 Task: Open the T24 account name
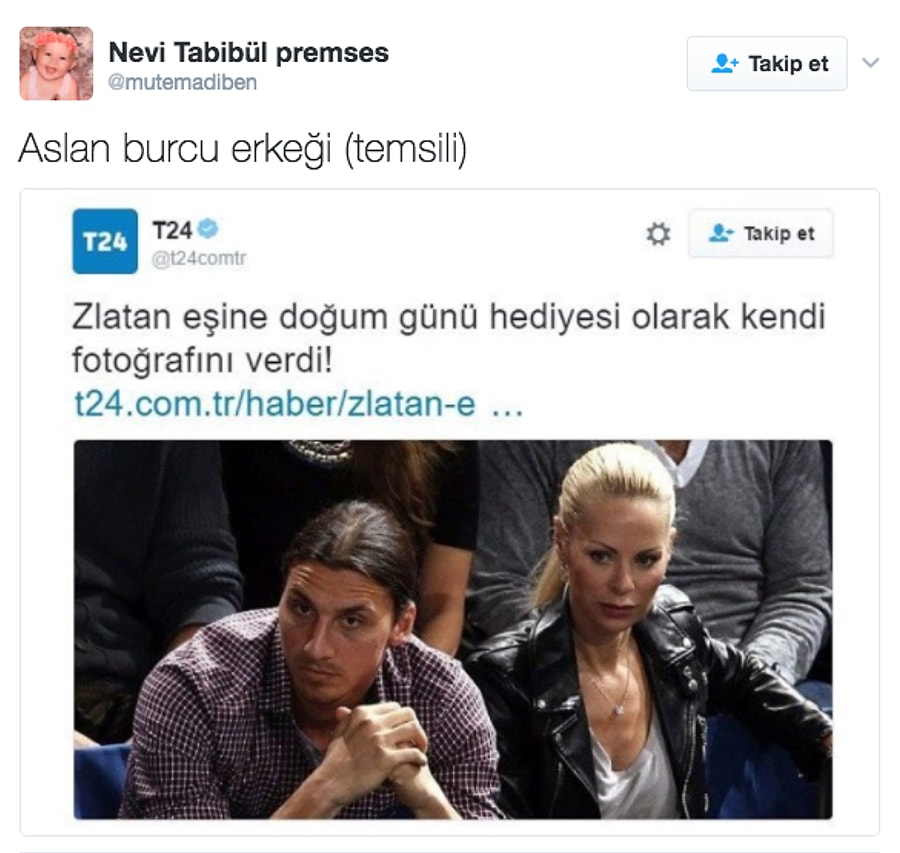tap(172, 231)
